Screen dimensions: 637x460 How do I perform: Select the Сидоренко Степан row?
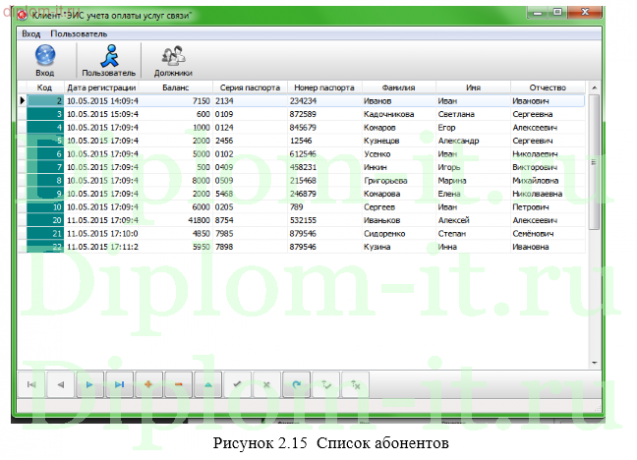pos(391,232)
